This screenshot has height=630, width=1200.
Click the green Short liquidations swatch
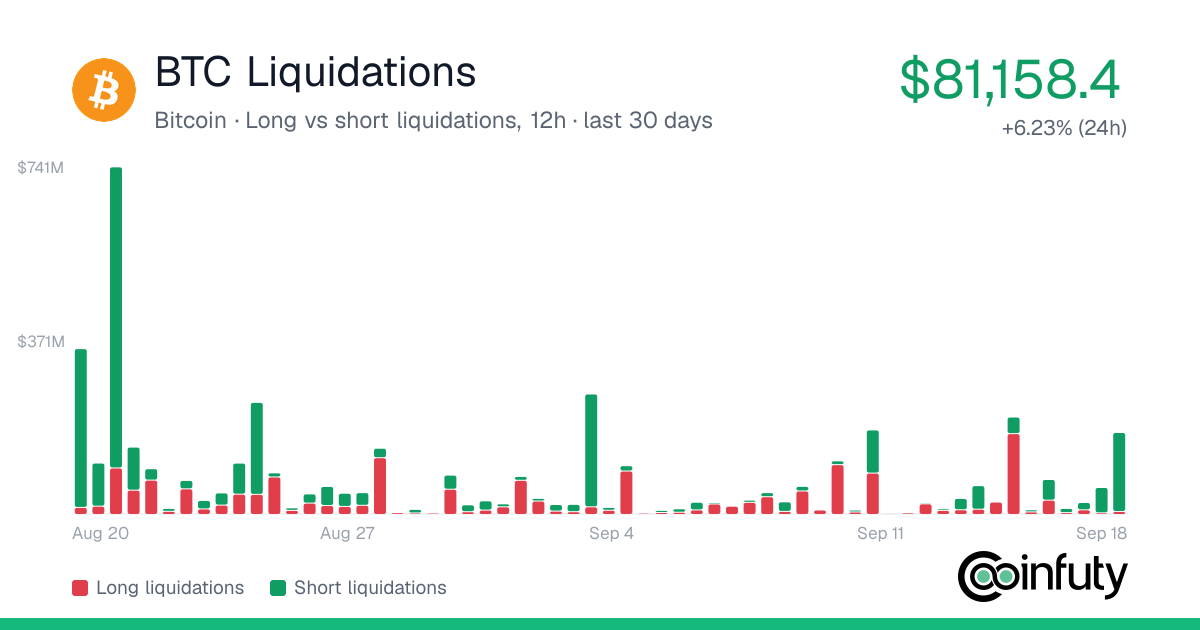tap(278, 588)
